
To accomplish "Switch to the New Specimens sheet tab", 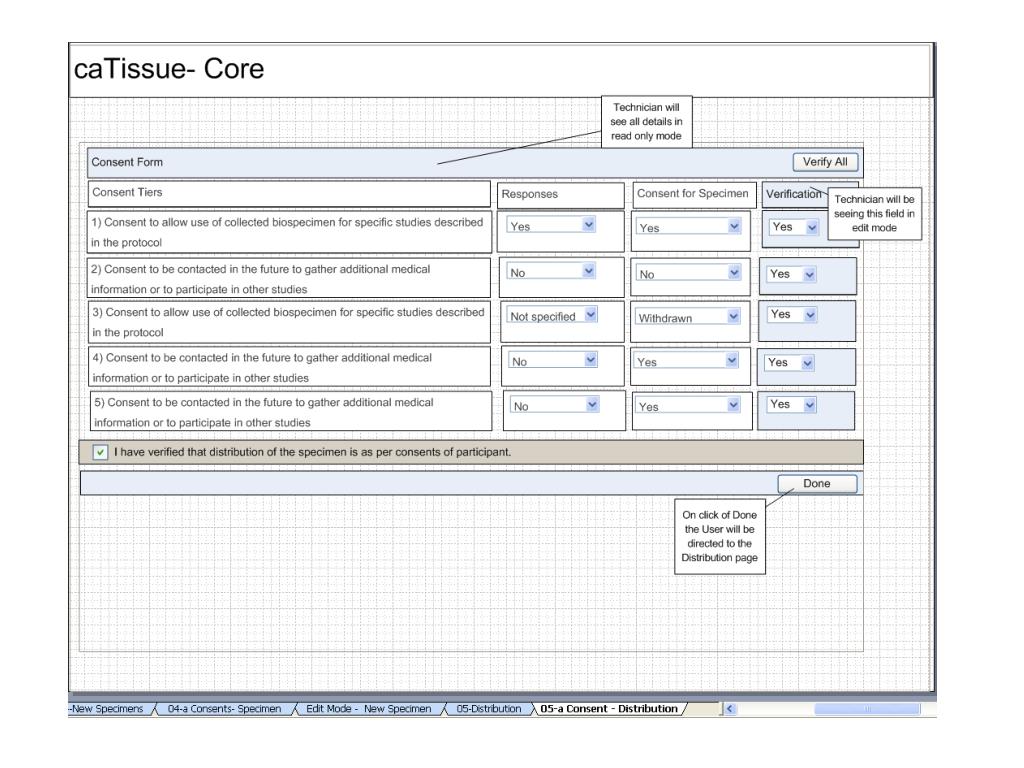I will [x=110, y=709].
